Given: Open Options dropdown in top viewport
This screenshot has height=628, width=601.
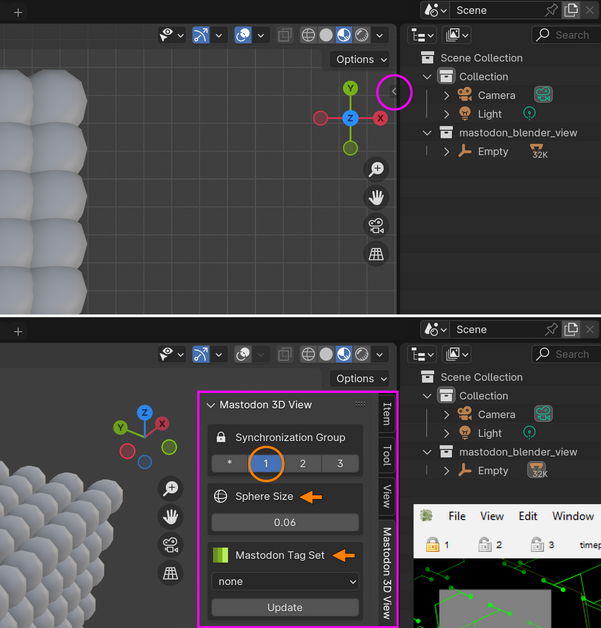Looking at the screenshot, I should point(361,59).
